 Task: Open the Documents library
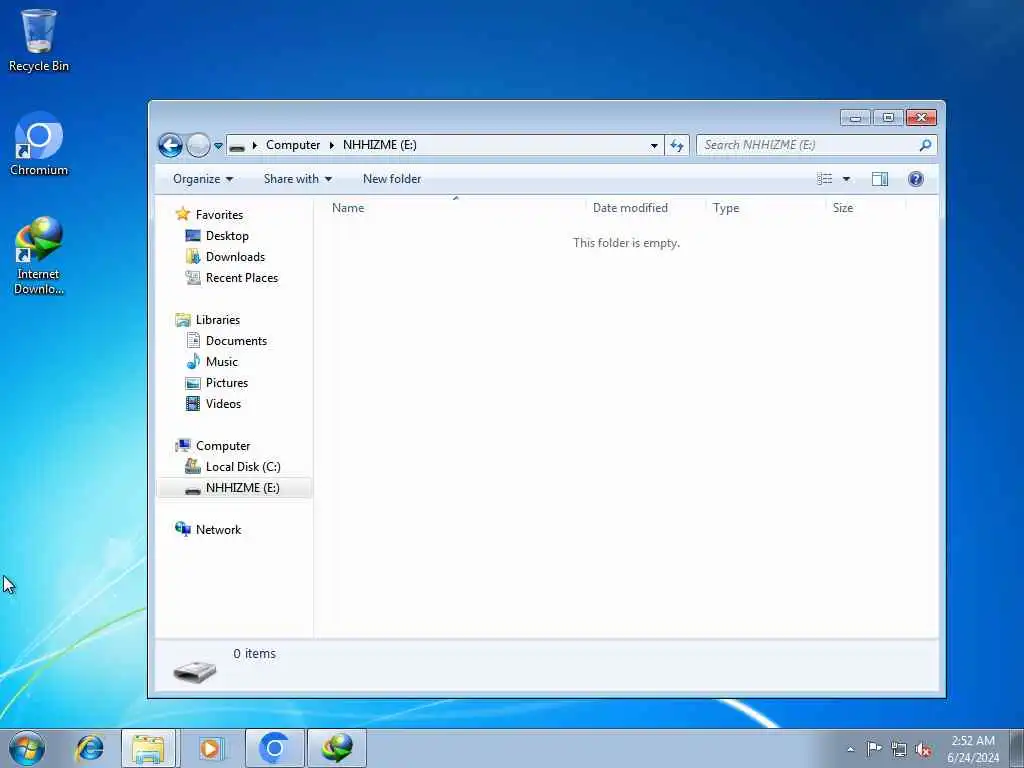click(x=236, y=341)
